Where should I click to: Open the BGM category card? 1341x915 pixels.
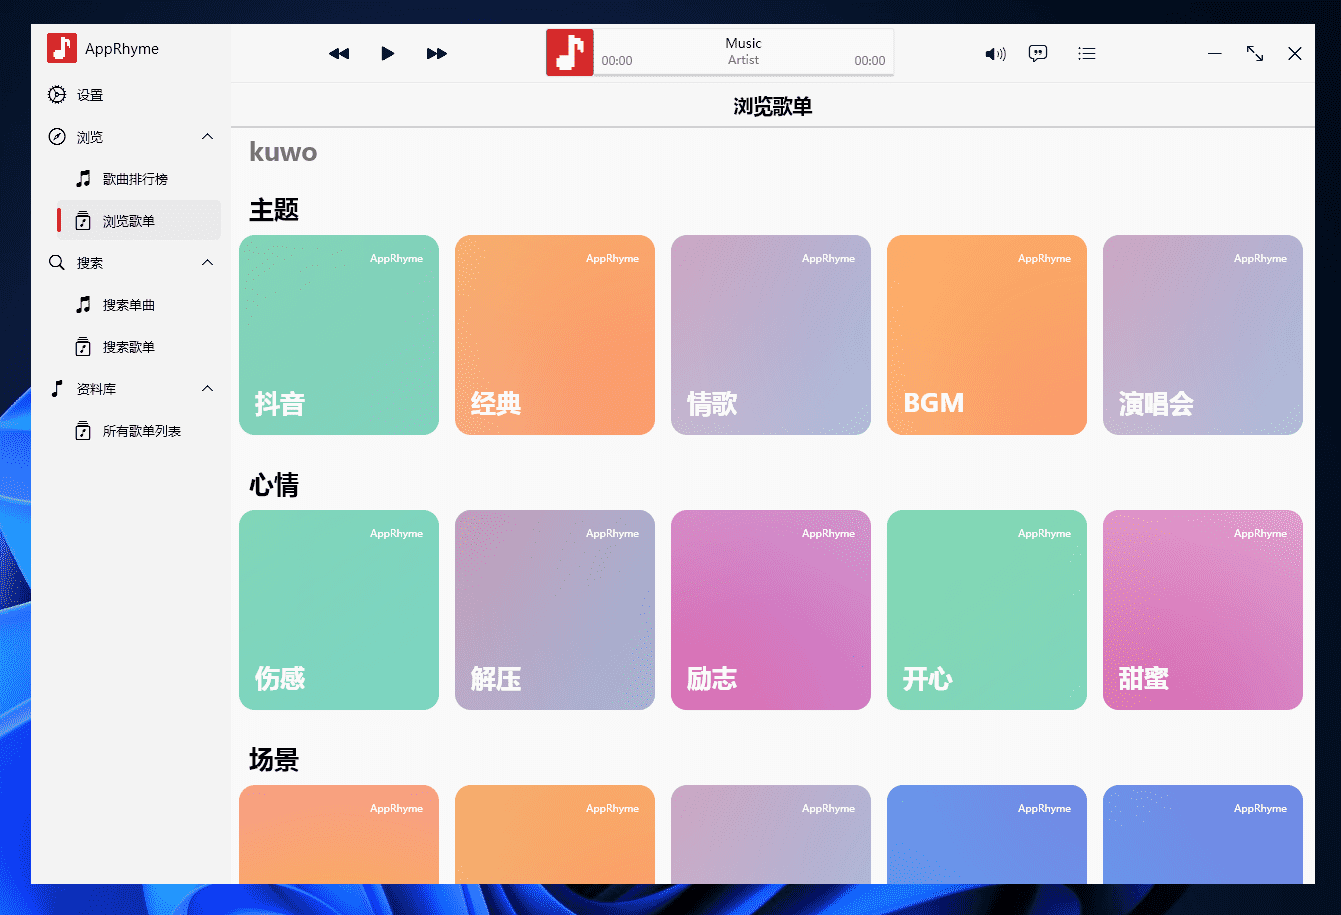(987, 335)
